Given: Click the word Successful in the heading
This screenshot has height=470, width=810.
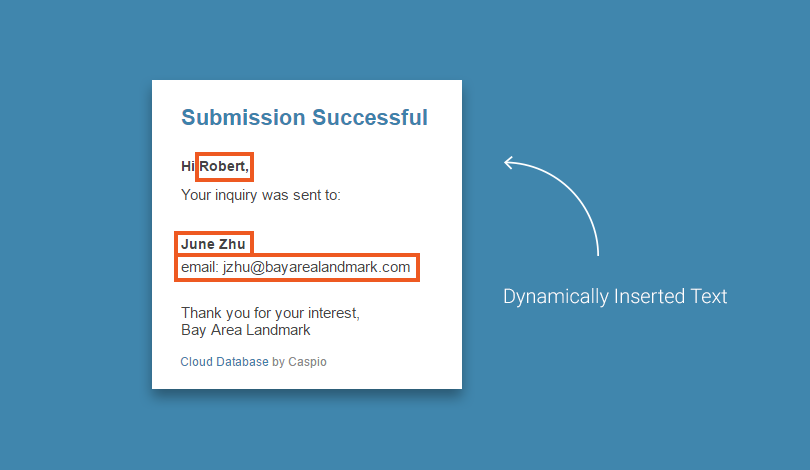Looking at the screenshot, I should tap(370, 117).
